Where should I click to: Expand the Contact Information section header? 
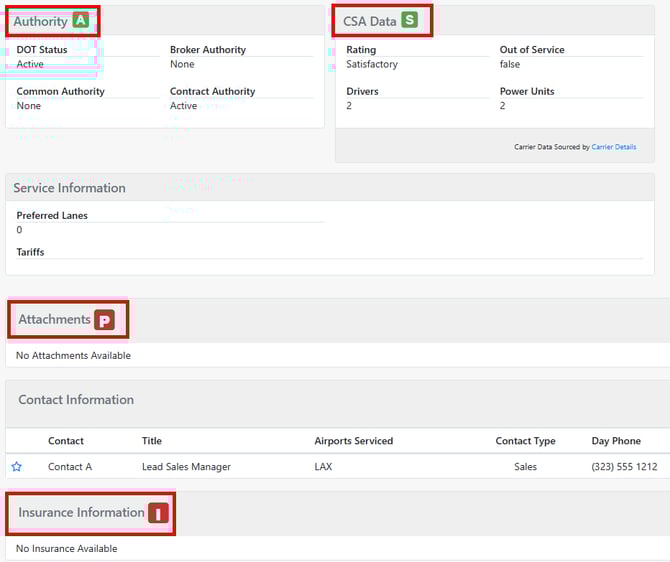click(76, 400)
